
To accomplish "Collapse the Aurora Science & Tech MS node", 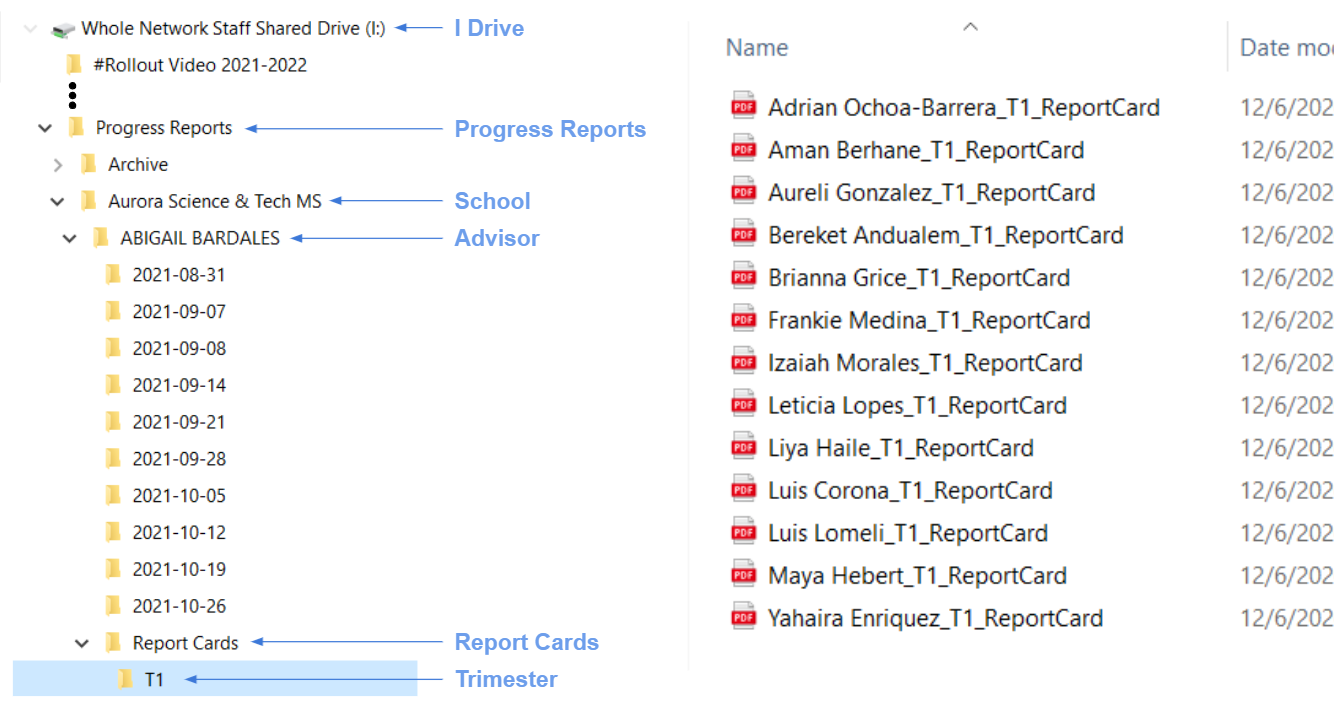I will (58, 202).
